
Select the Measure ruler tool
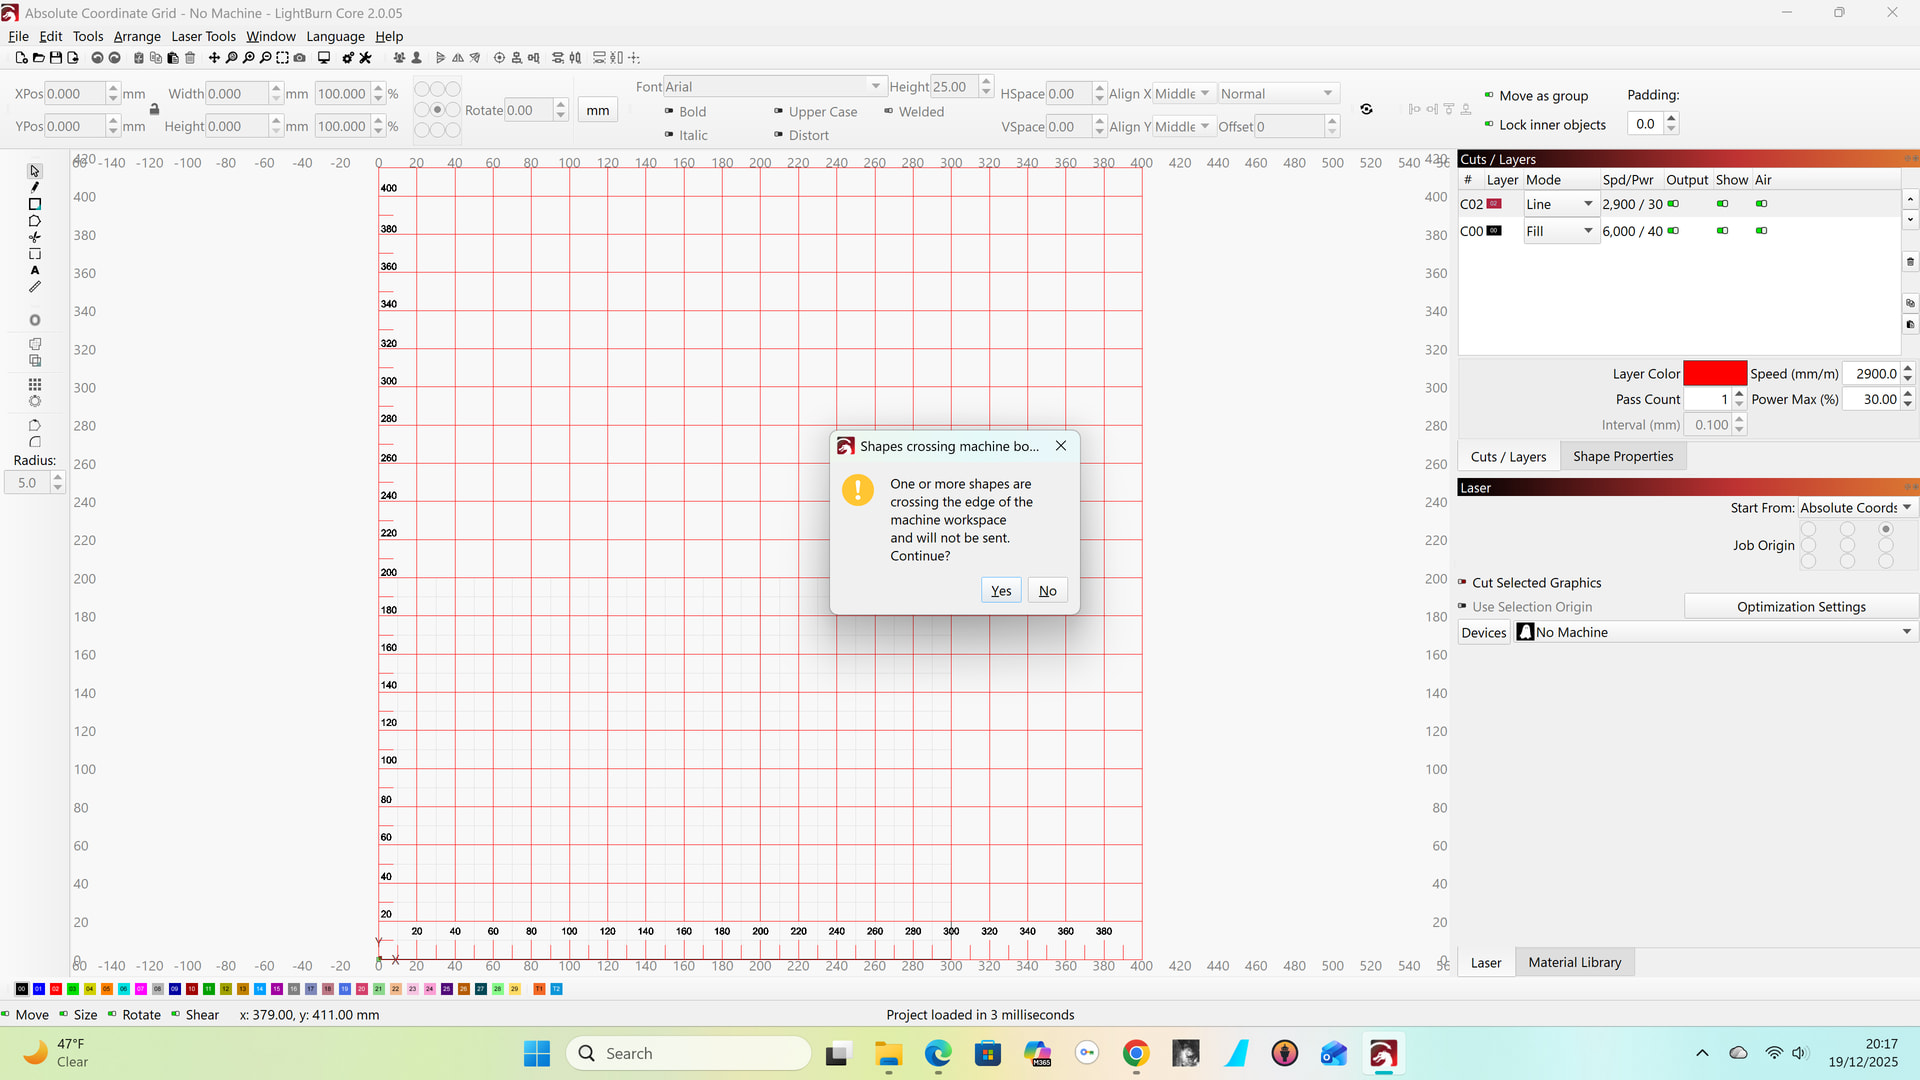click(x=35, y=288)
